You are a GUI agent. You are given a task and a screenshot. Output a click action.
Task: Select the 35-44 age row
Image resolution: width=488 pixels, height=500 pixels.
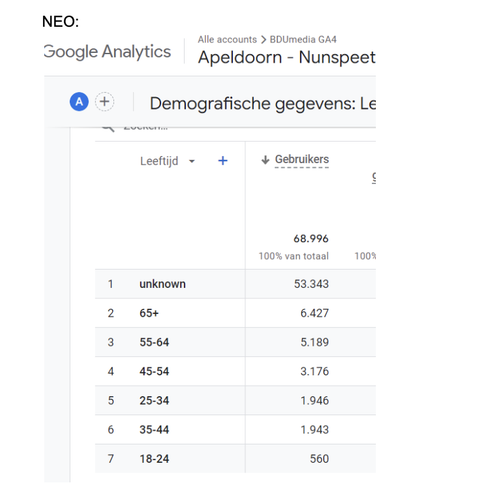[x=235, y=429]
